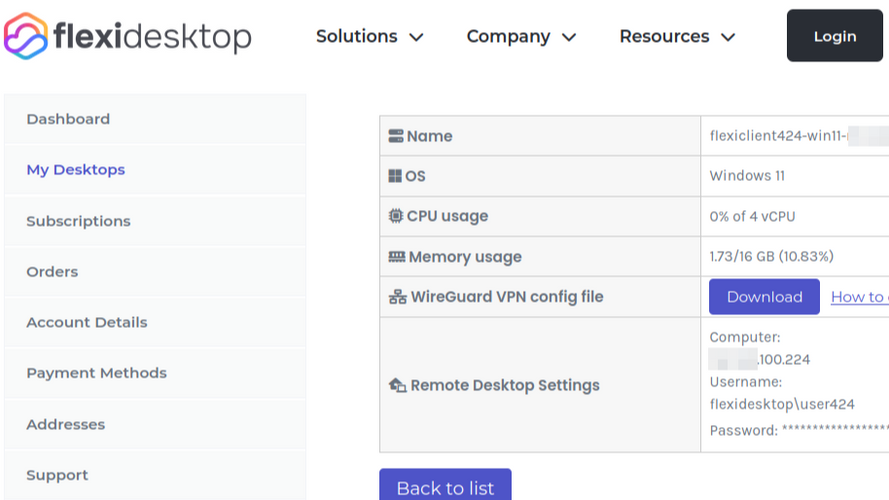
Task: Open Orders in sidebar
Action: [155, 272]
